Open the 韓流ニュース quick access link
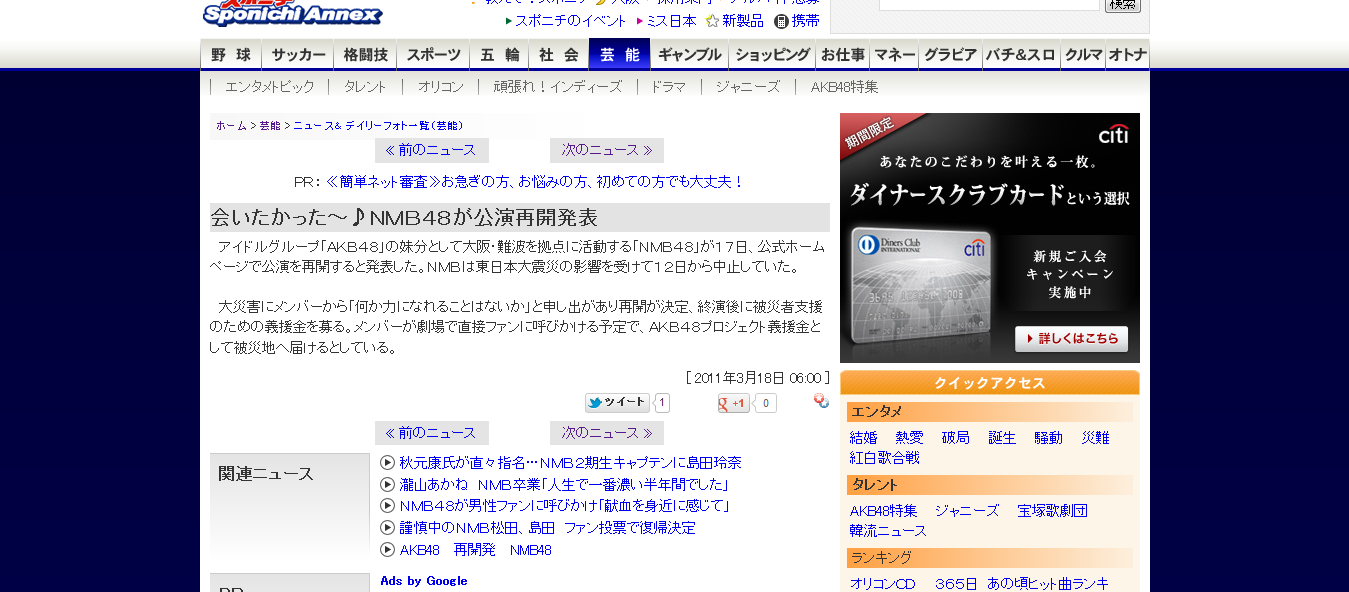Image resolution: width=1349 pixels, height=592 pixels. pyautogui.click(x=888, y=531)
